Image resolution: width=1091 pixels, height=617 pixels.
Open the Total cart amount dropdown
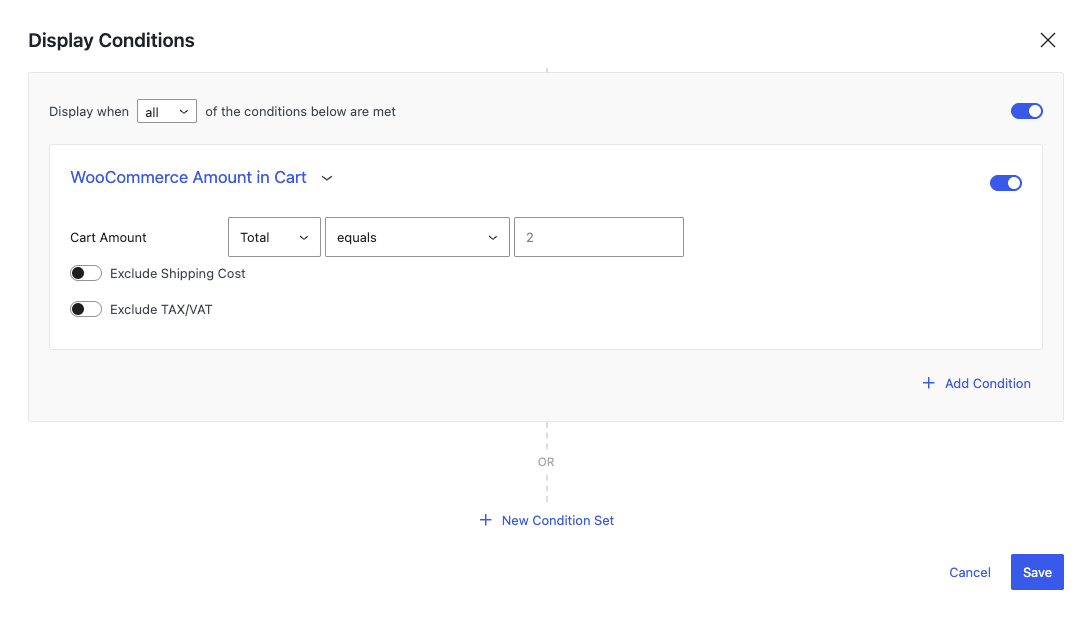274,237
